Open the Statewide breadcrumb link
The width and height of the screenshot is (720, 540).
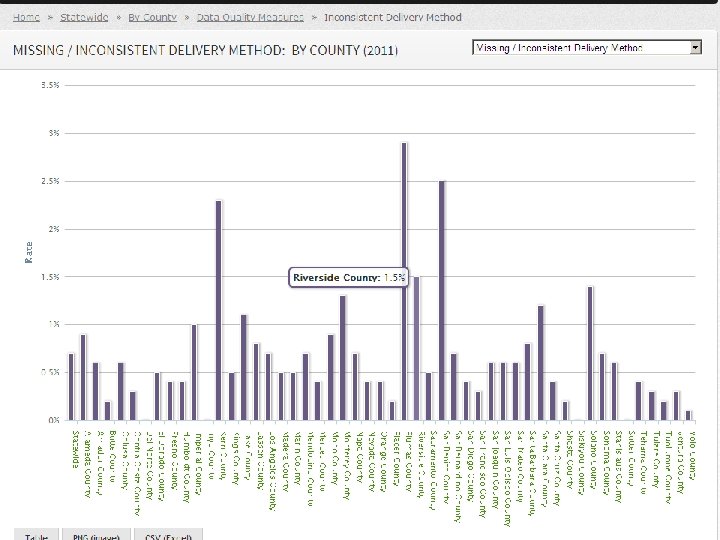pyautogui.click(x=84, y=17)
